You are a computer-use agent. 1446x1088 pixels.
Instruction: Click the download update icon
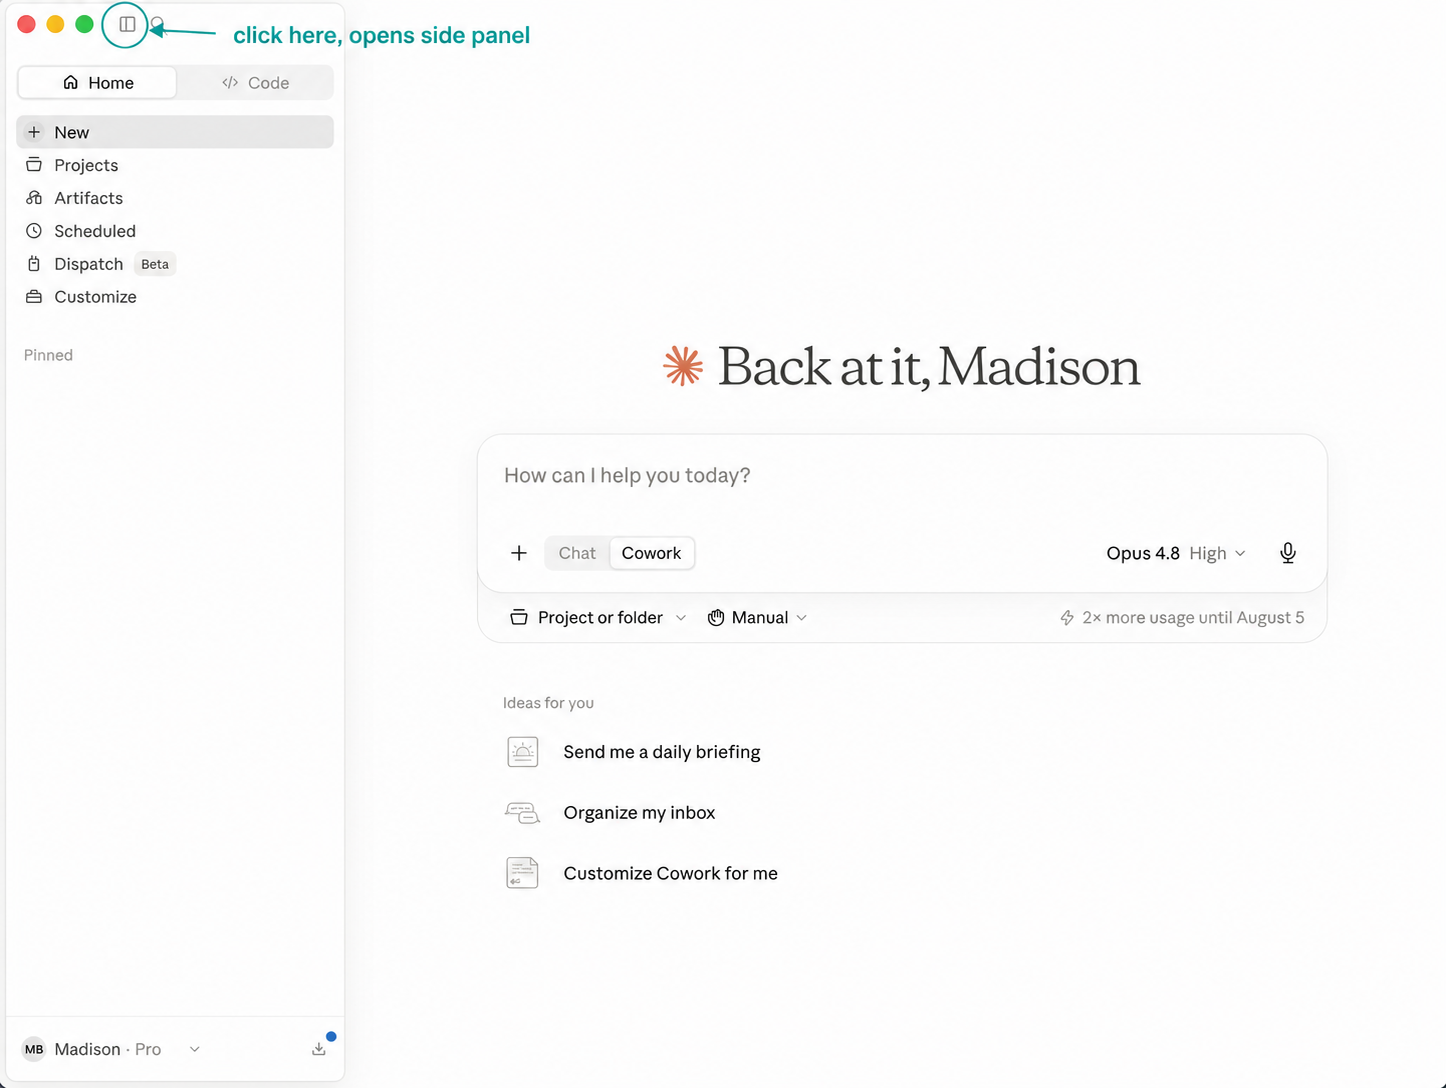[319, 1049]
